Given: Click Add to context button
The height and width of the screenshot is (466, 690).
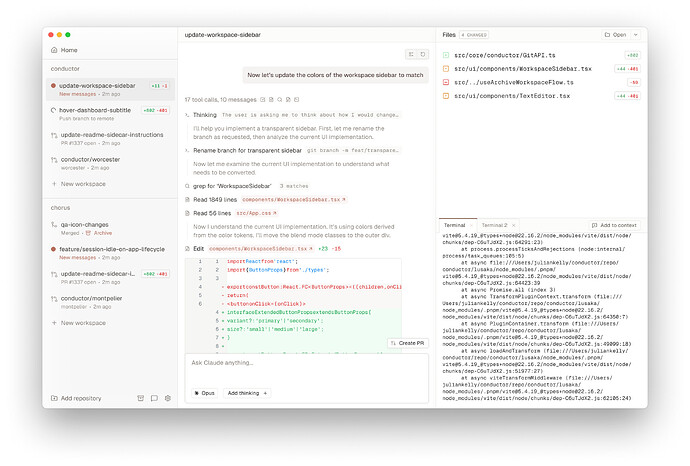Looking at the screenshot, I should click(614, 225).
